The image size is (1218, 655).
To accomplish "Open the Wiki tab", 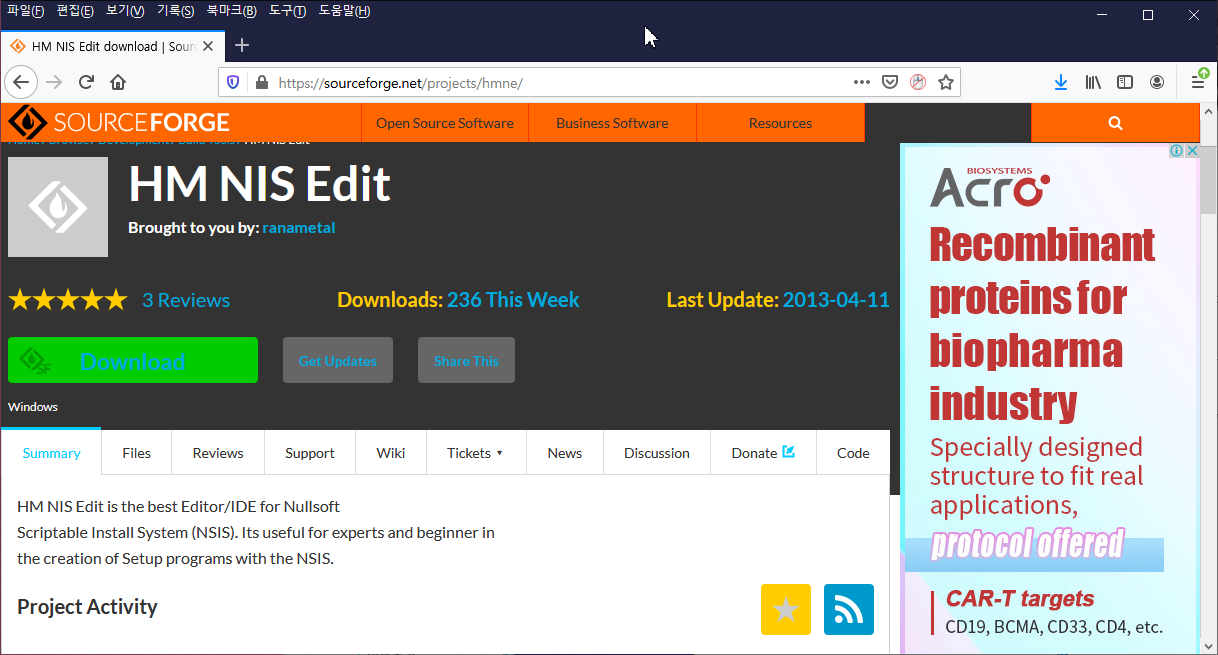I will (x=391, y=453).
